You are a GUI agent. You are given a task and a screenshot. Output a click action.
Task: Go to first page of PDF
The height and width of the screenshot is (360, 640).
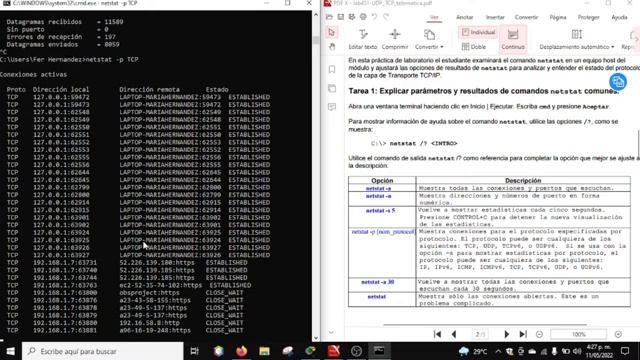click(437, 334)
